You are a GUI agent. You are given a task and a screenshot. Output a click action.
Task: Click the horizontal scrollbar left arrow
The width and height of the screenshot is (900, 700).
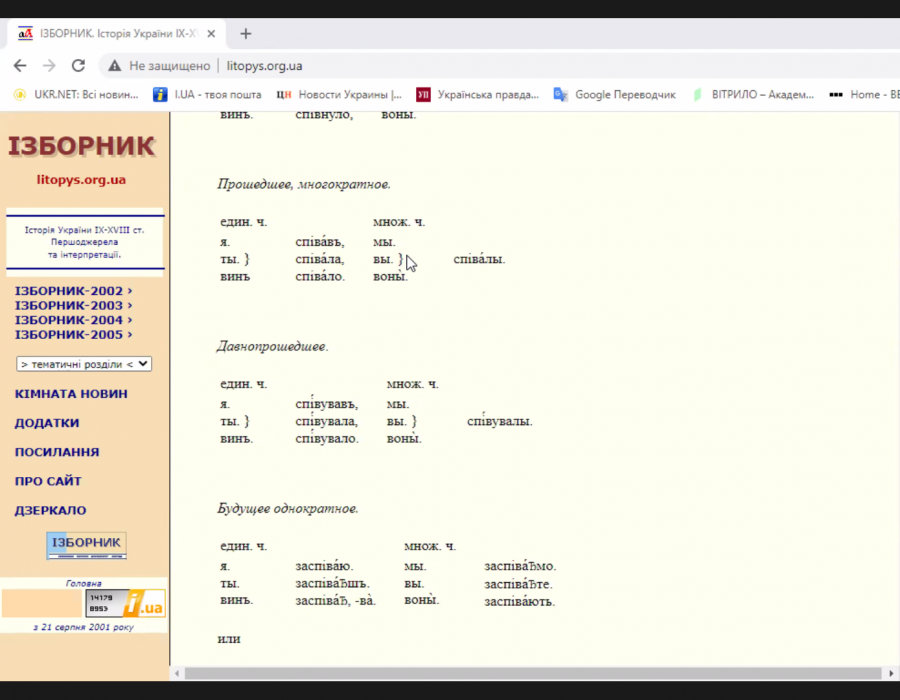click(177, 673)
